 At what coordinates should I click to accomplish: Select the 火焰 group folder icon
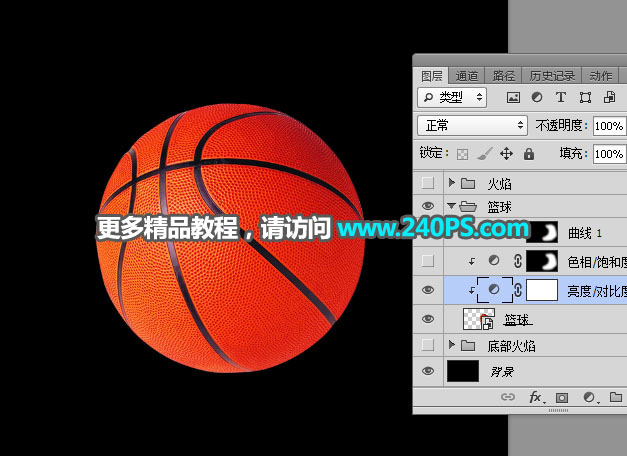click(x=468, y=184)
